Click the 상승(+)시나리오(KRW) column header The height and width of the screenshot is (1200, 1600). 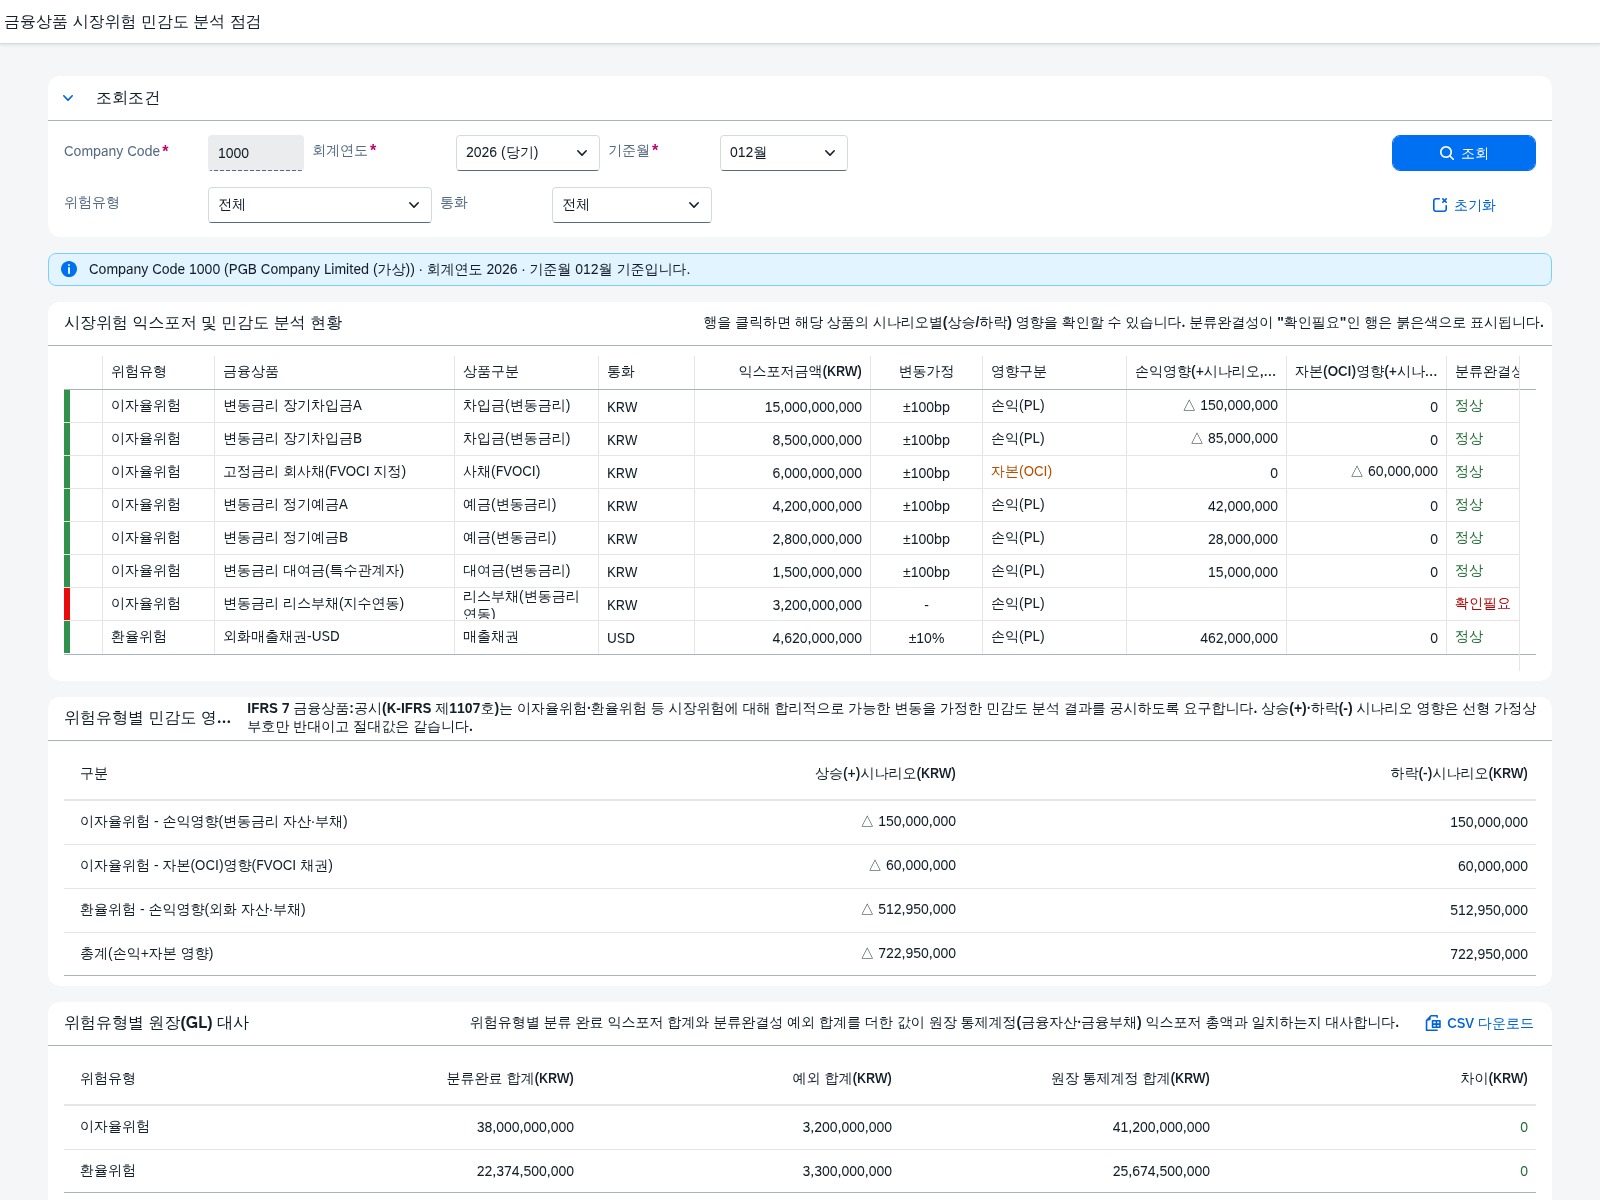pyautogui.click(x=885, y=773)
